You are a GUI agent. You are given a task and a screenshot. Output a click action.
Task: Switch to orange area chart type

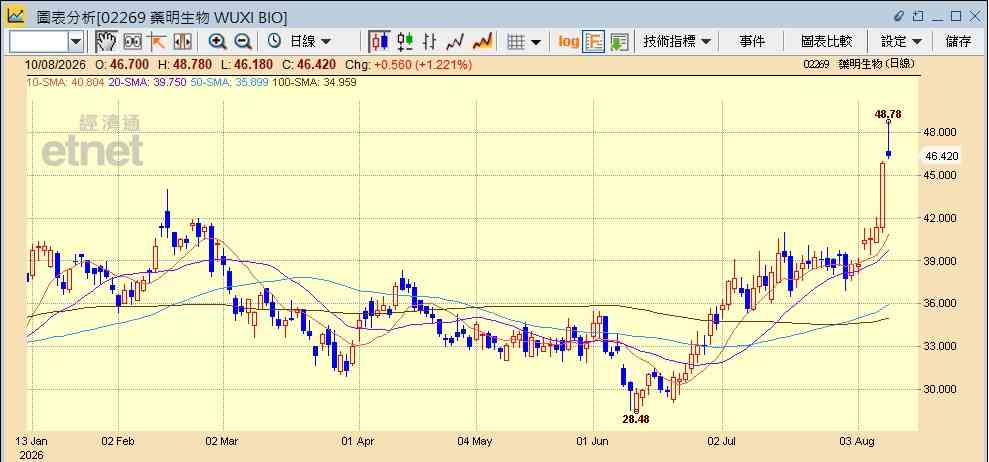[483, 42]
